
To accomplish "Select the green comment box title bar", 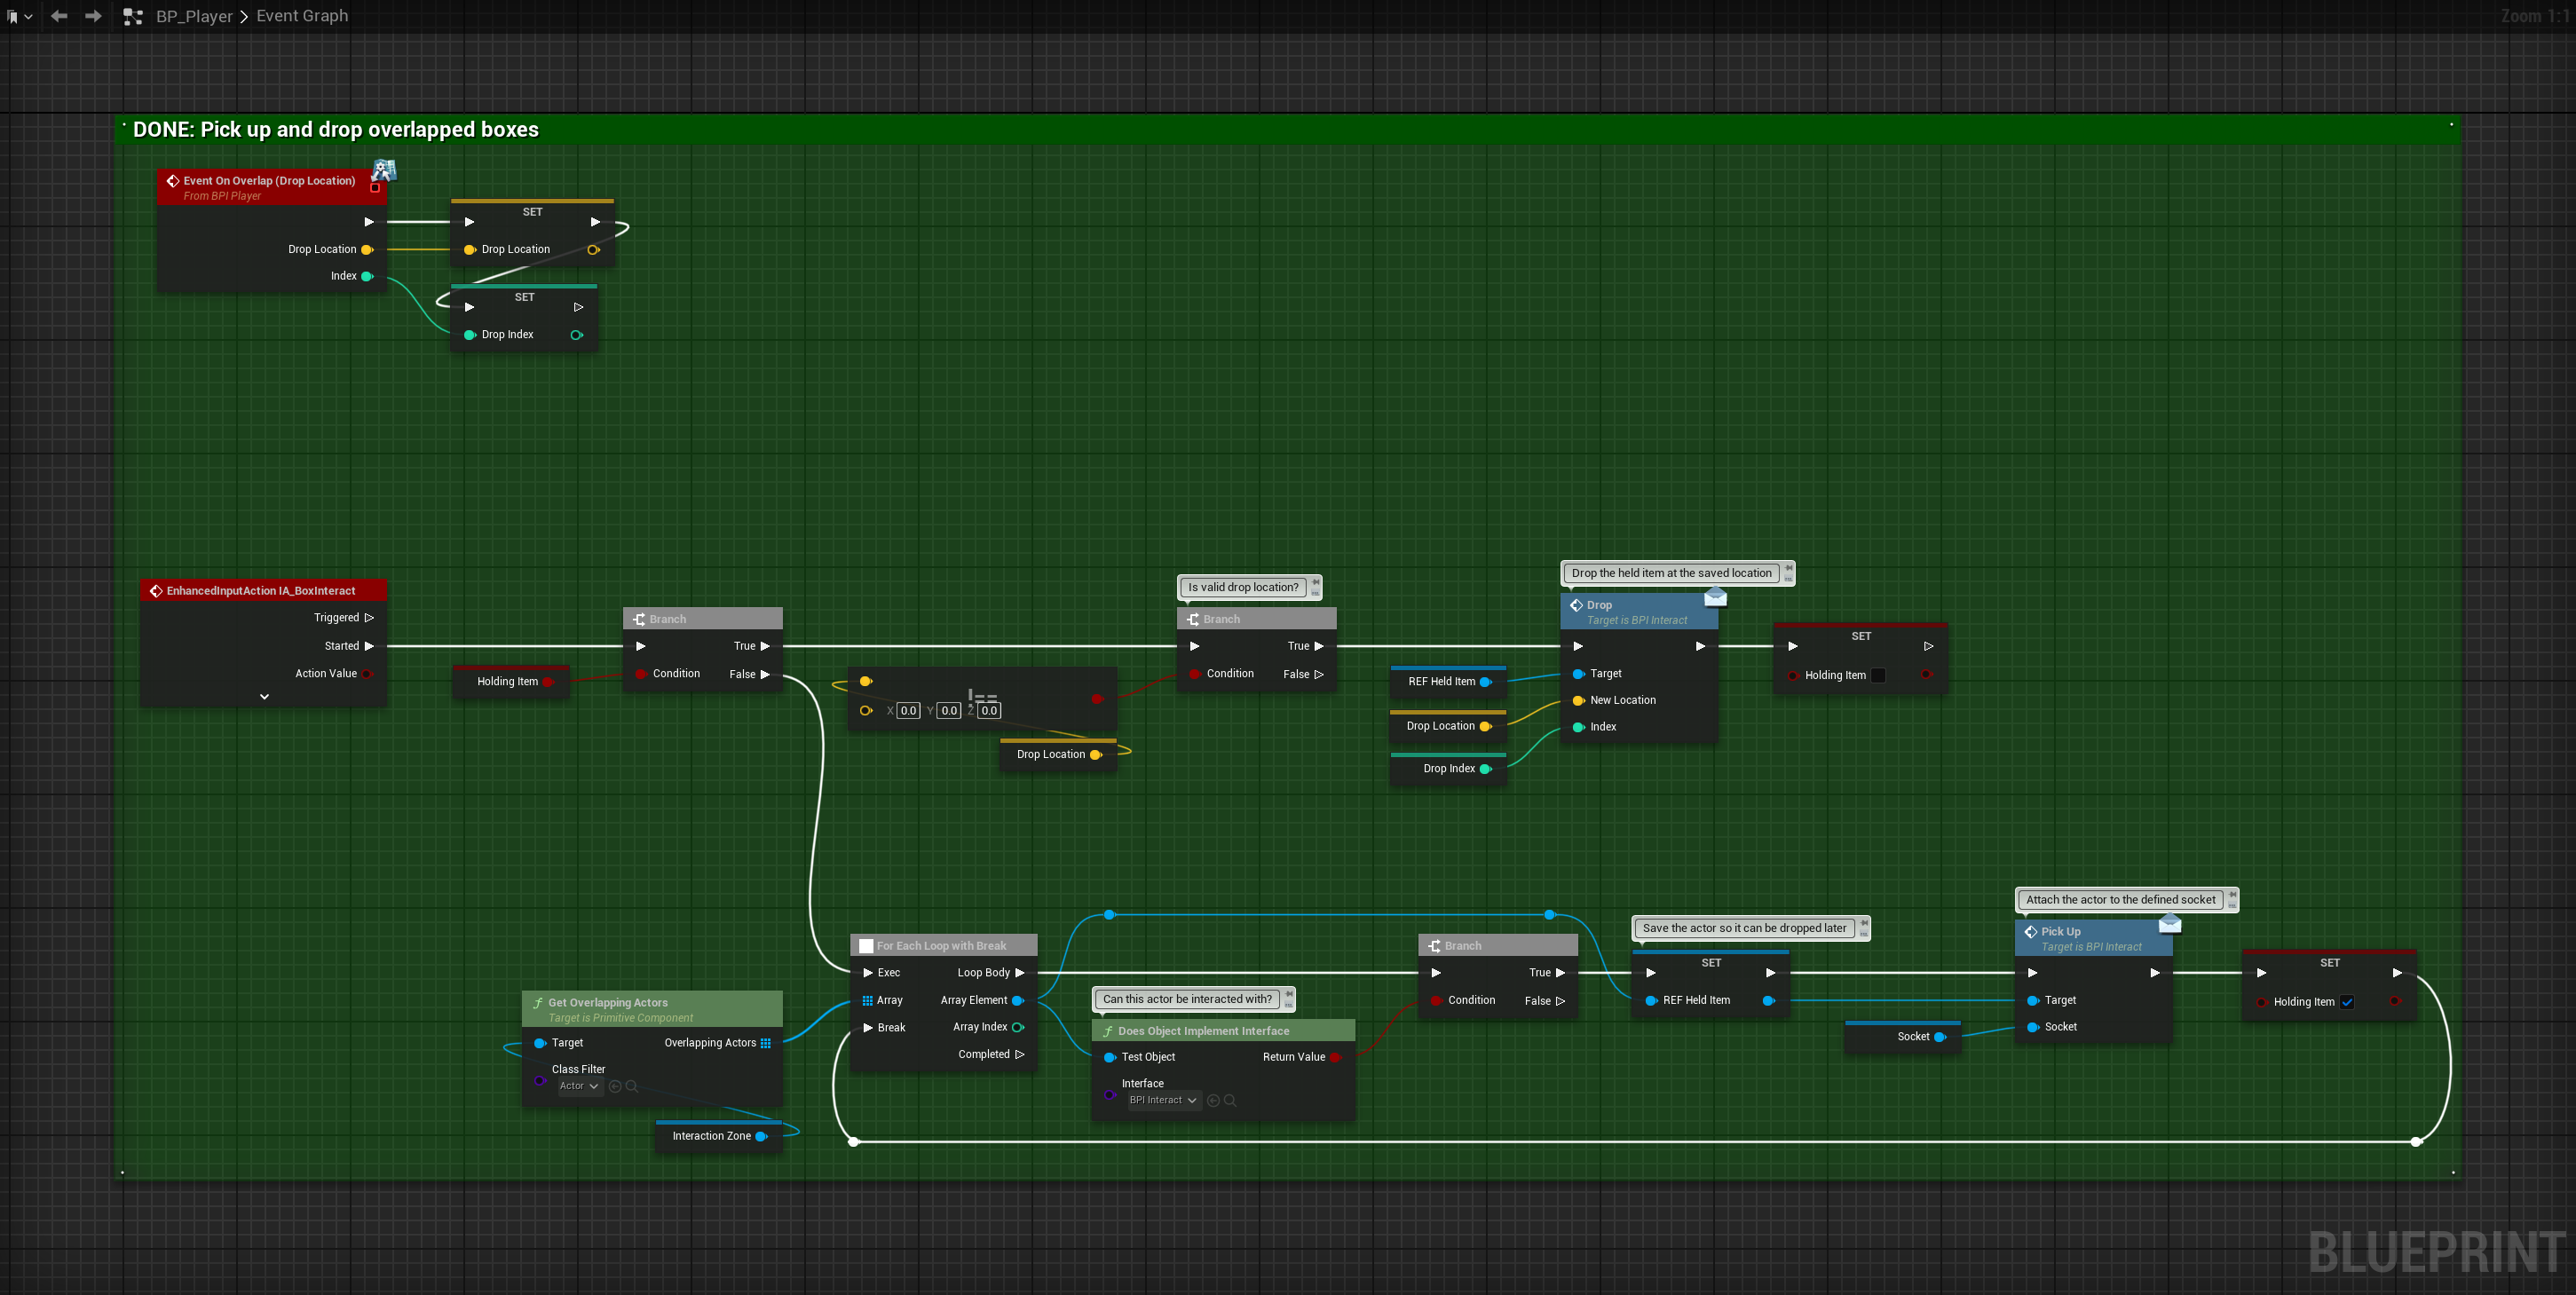I will [1200, 129].
